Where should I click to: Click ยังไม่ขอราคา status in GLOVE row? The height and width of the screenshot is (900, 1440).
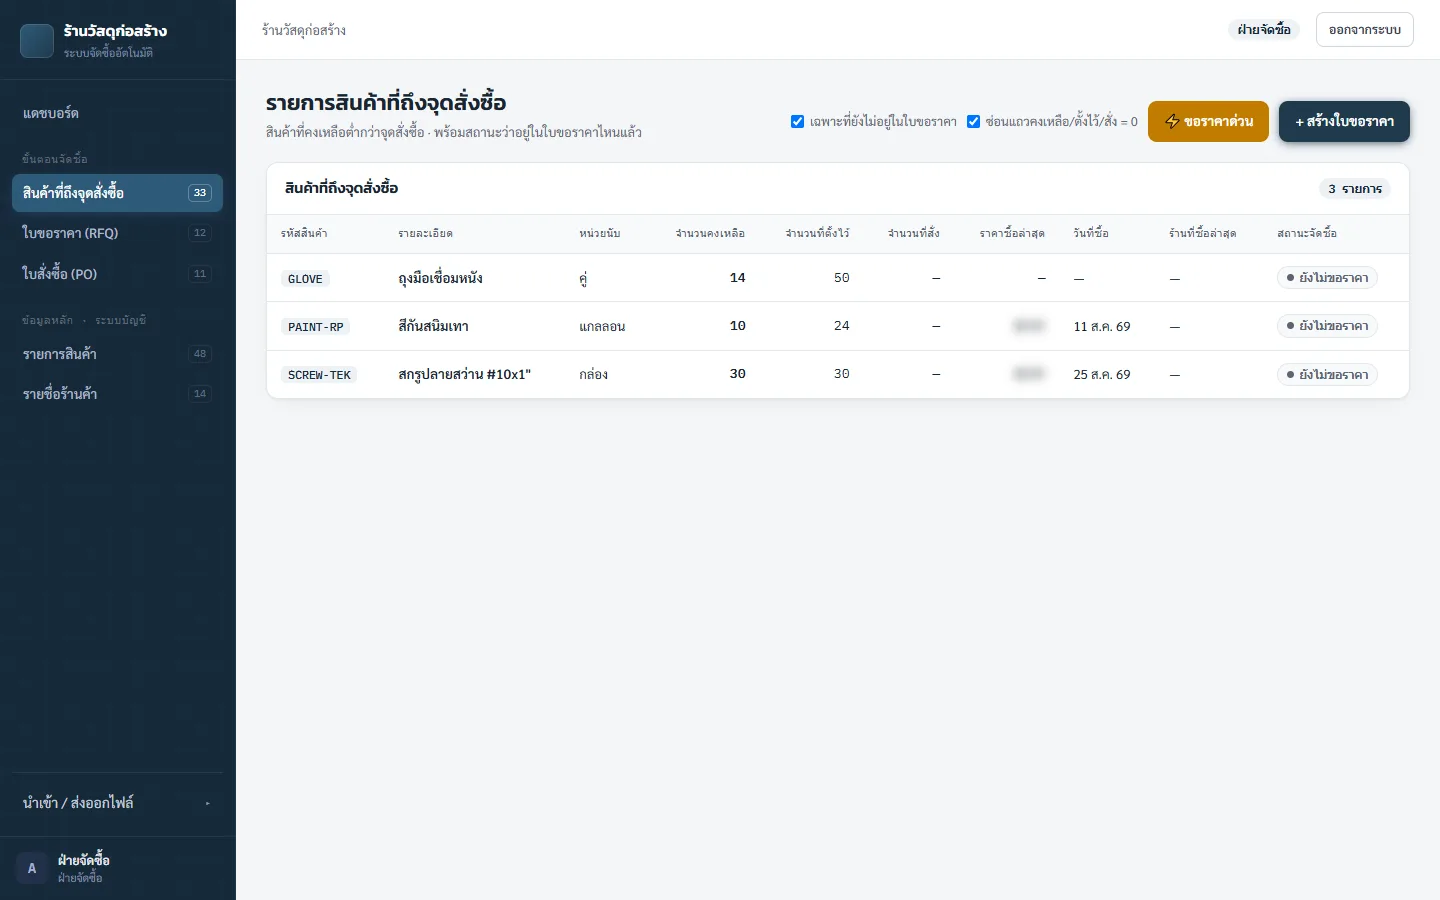click(x=1327, y=278)
